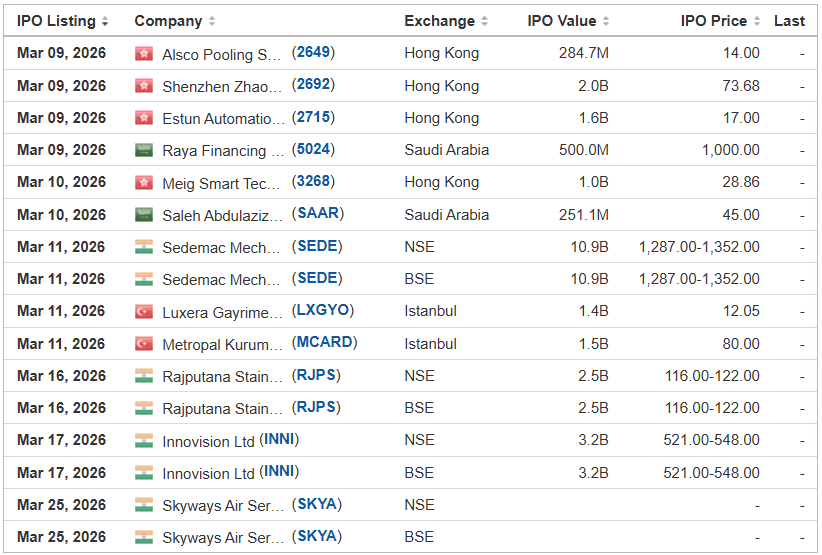
Task: Open Estun Automatio... company name
Action: tap(223, 119)
